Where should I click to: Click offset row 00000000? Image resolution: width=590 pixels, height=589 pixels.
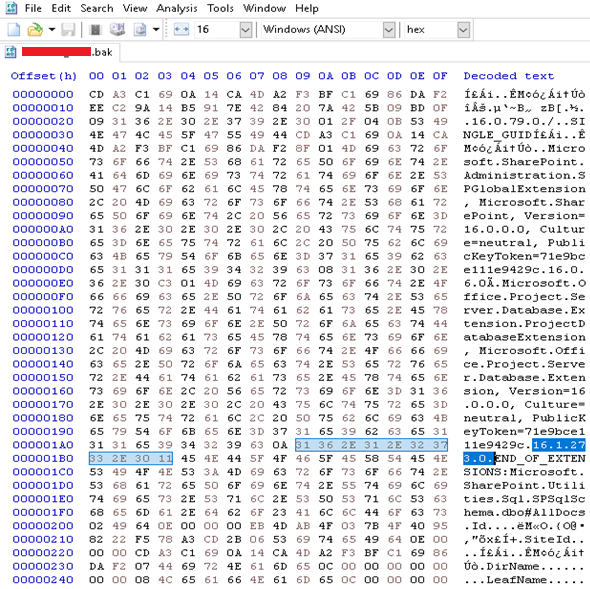(x=43, y=94)
